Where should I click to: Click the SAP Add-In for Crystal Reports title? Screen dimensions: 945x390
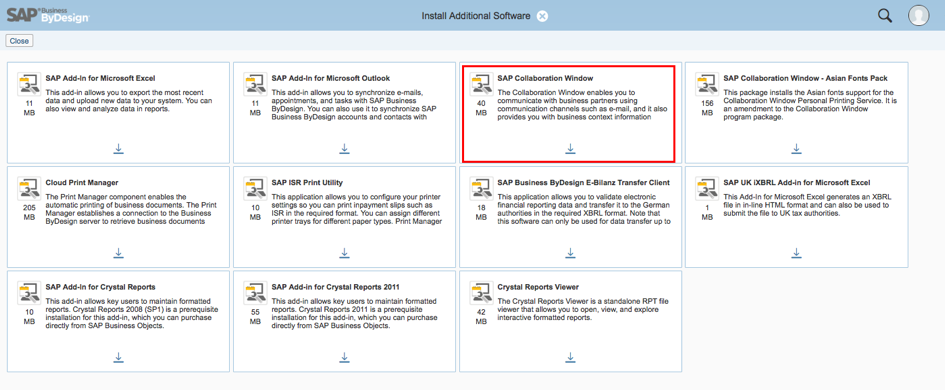click(x=101, y=287)
